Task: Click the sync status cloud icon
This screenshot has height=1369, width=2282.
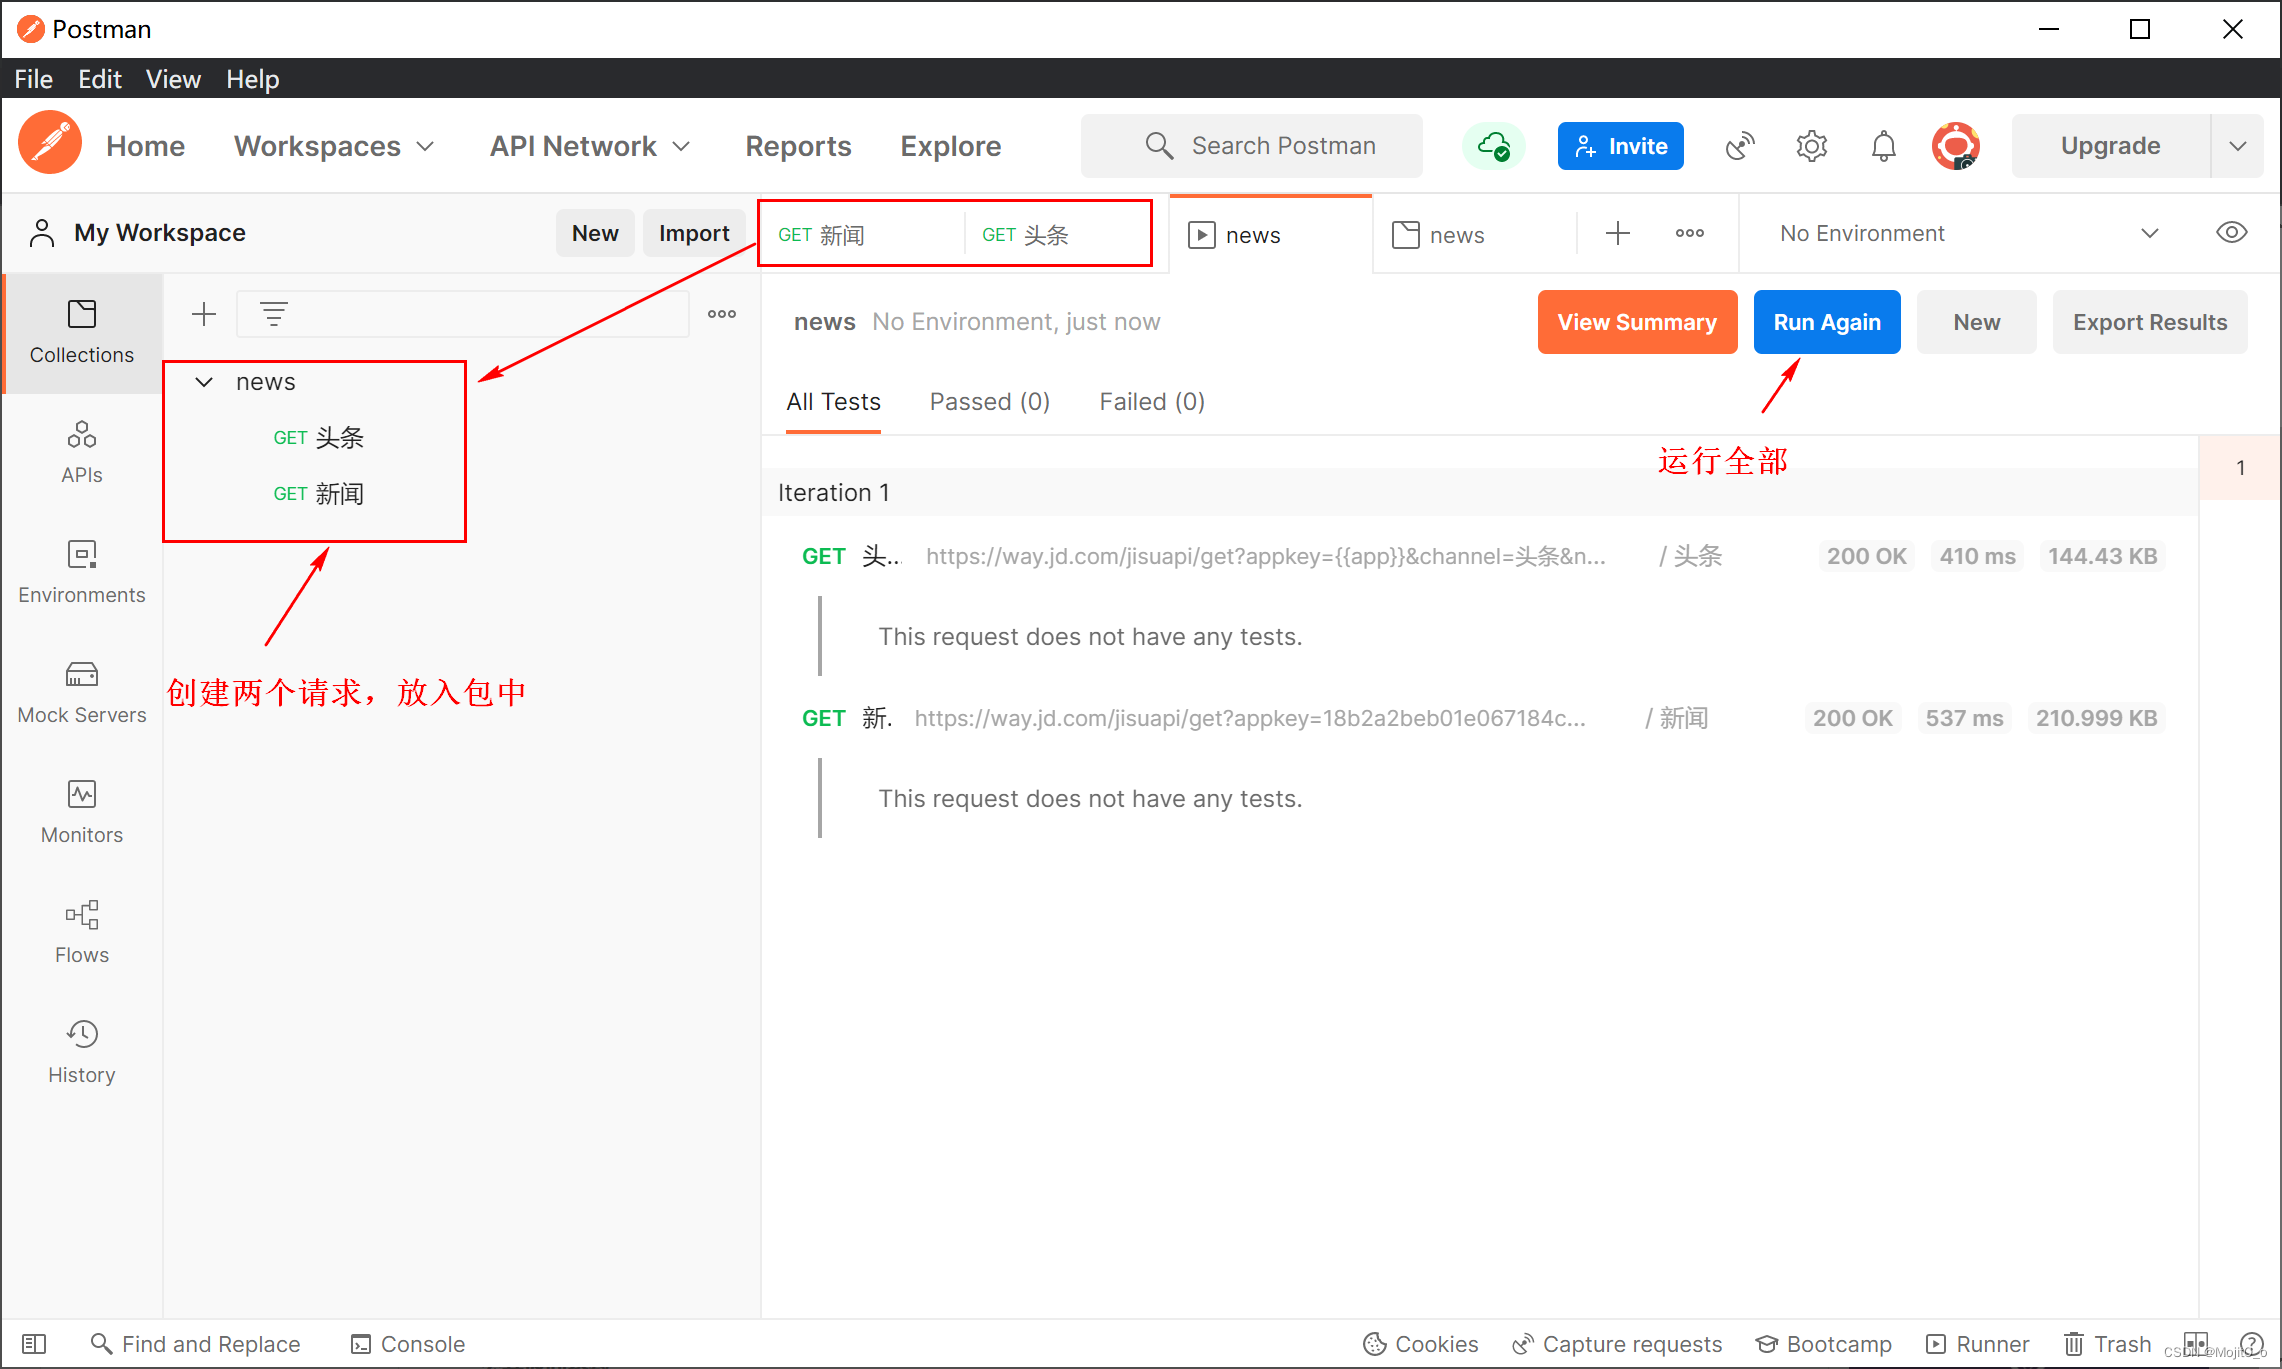Action: (1493, 146)
